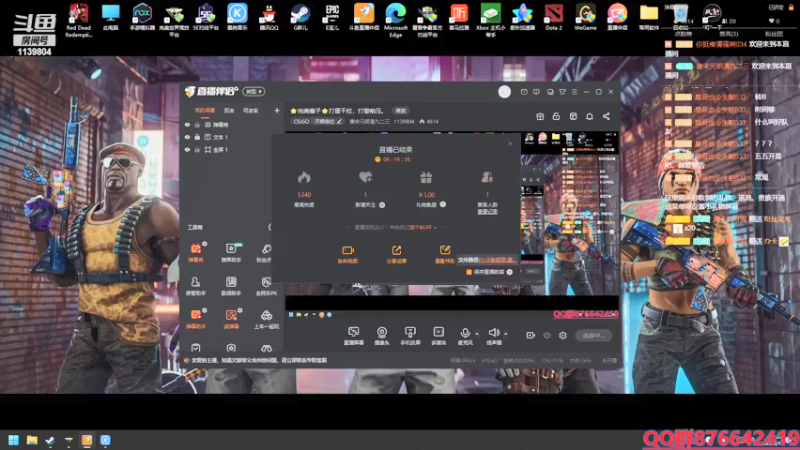
Task: Click the share icon in stream header
Action: coord(606,116)
